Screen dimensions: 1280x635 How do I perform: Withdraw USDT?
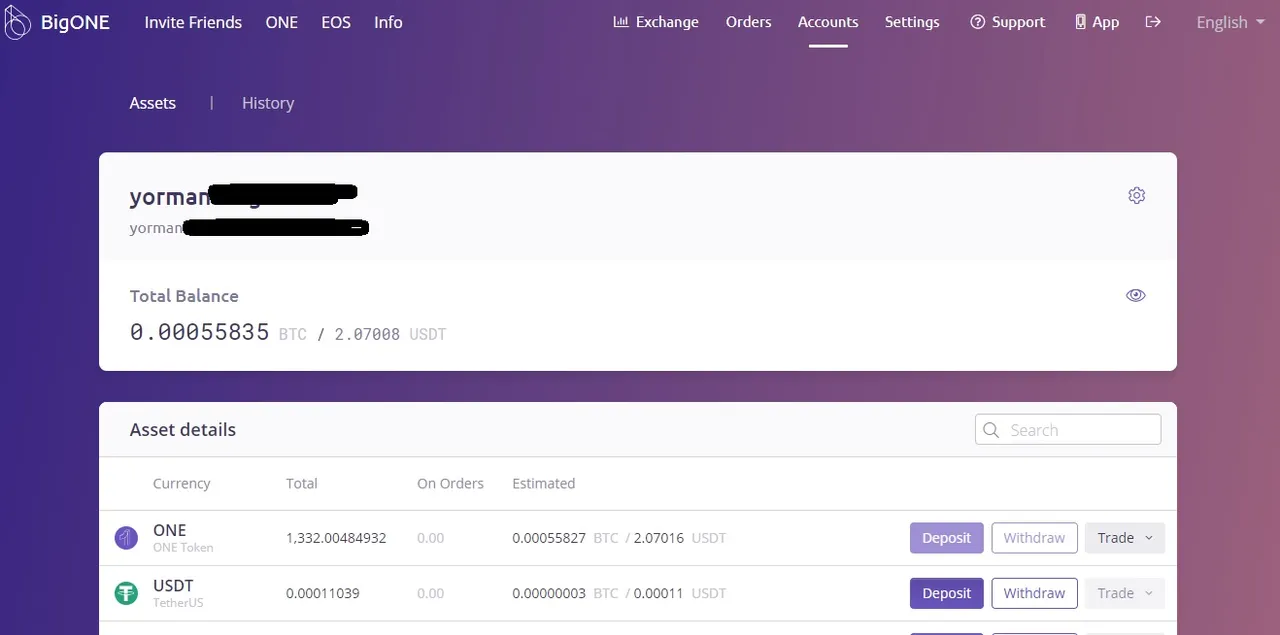point(1034,593)
